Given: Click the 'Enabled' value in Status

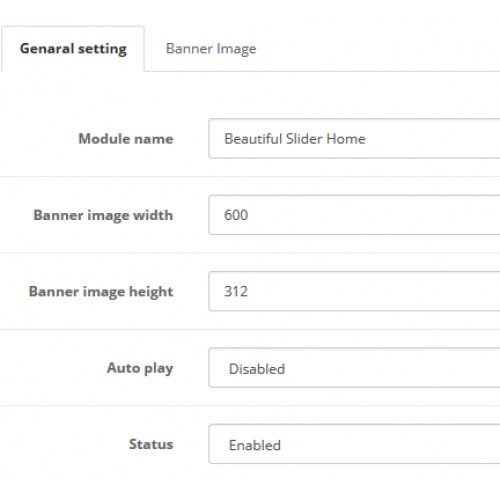Looking at the screenshot, I should click(x=255, y=445).
